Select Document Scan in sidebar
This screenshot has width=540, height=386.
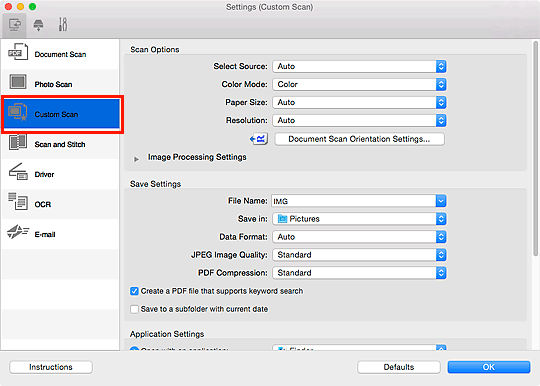[60, 54]
